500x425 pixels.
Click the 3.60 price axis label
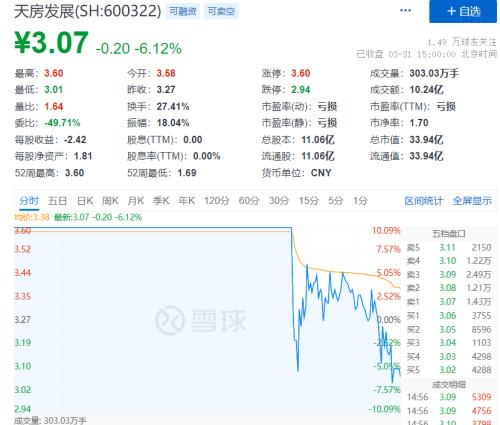[x=22, y=230]
